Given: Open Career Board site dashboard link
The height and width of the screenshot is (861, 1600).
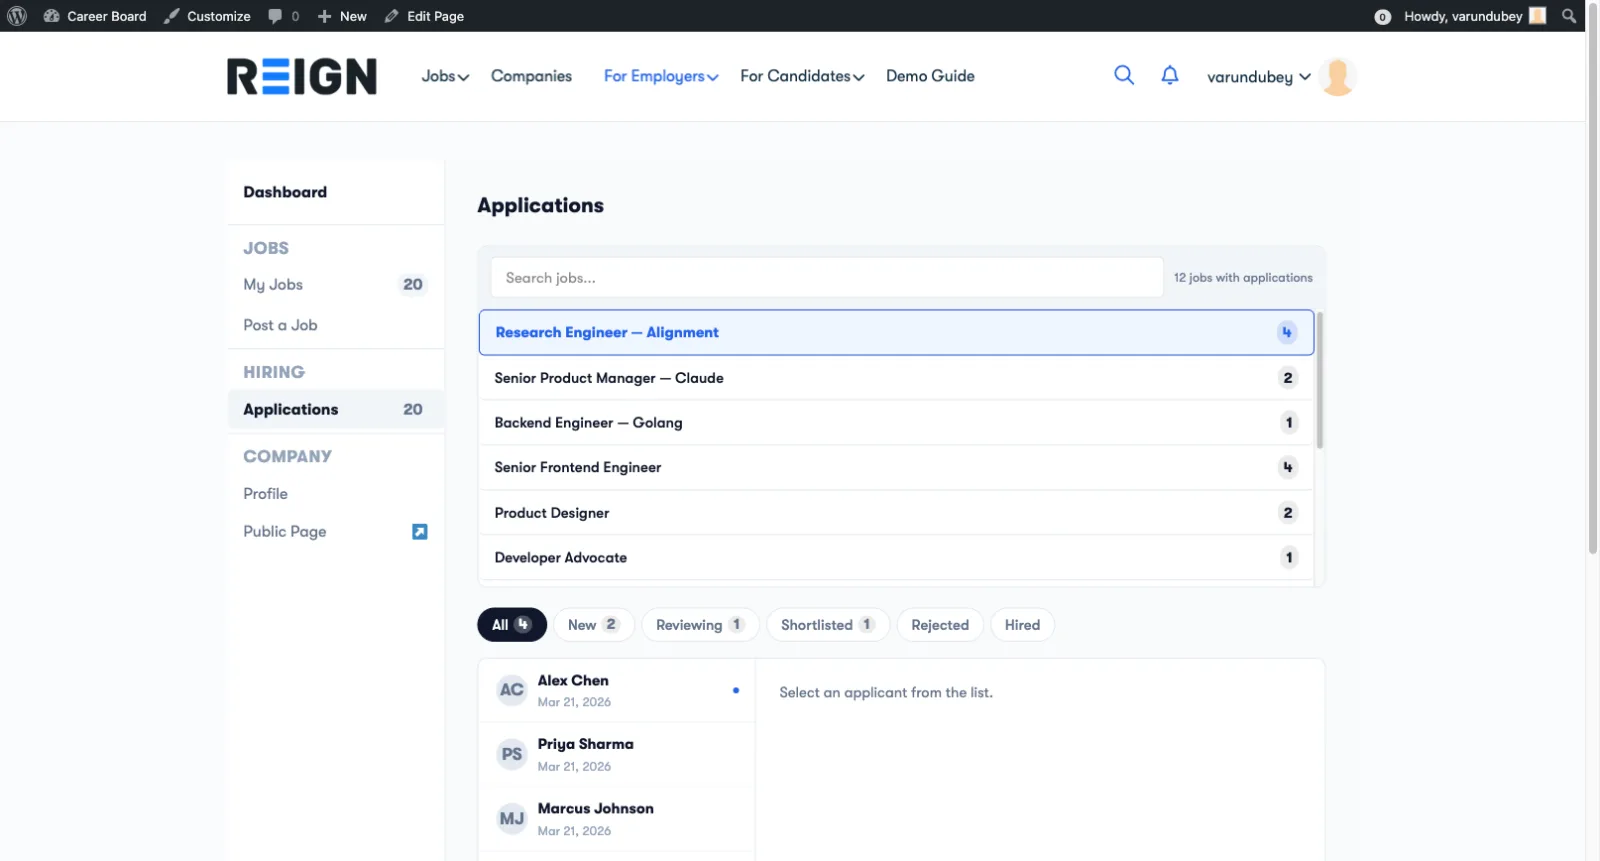Looking at the screenshot, I should point(95,16).
